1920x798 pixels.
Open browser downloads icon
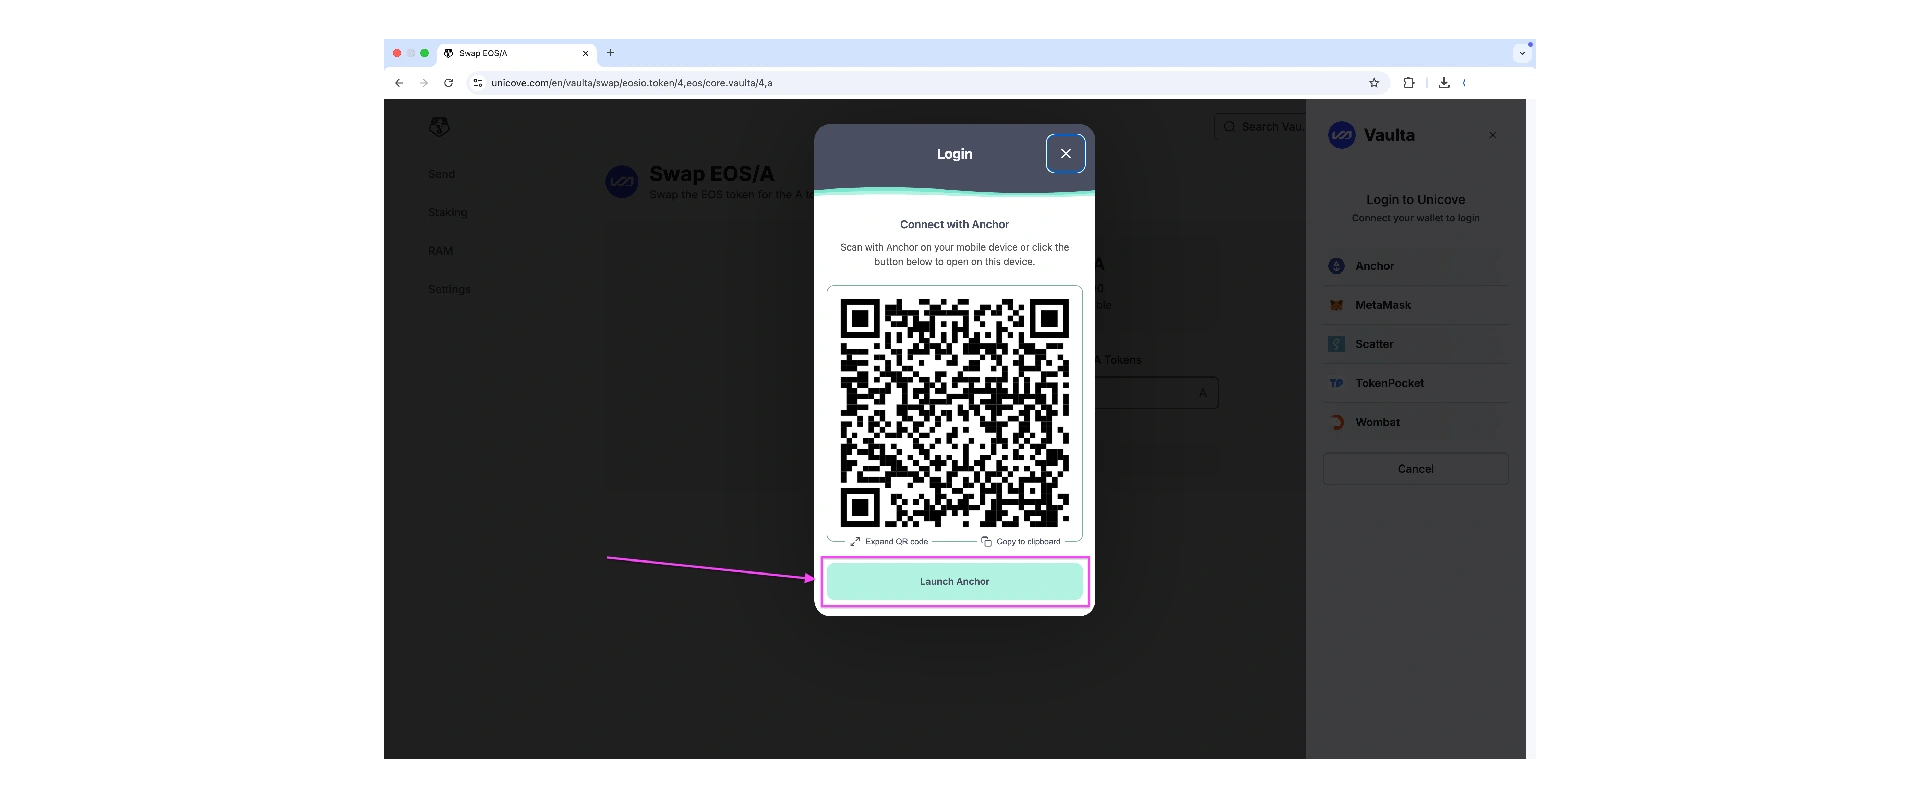(x=1444, y=83)
